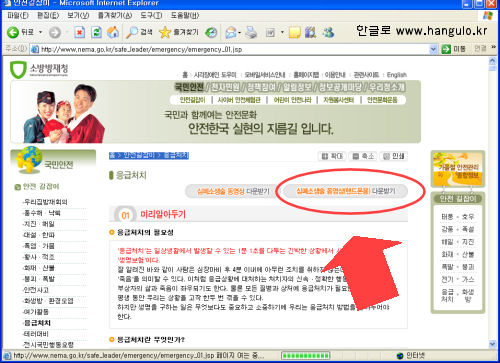Open the 파일(F) menu
Screen dimensions: 500x363
[x=18, y=15]
